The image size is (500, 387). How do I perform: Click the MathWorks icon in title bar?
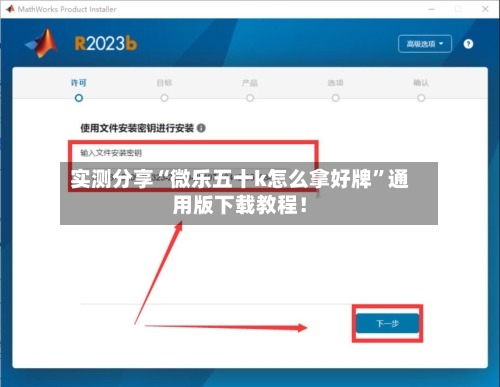[x=10, y=9]
